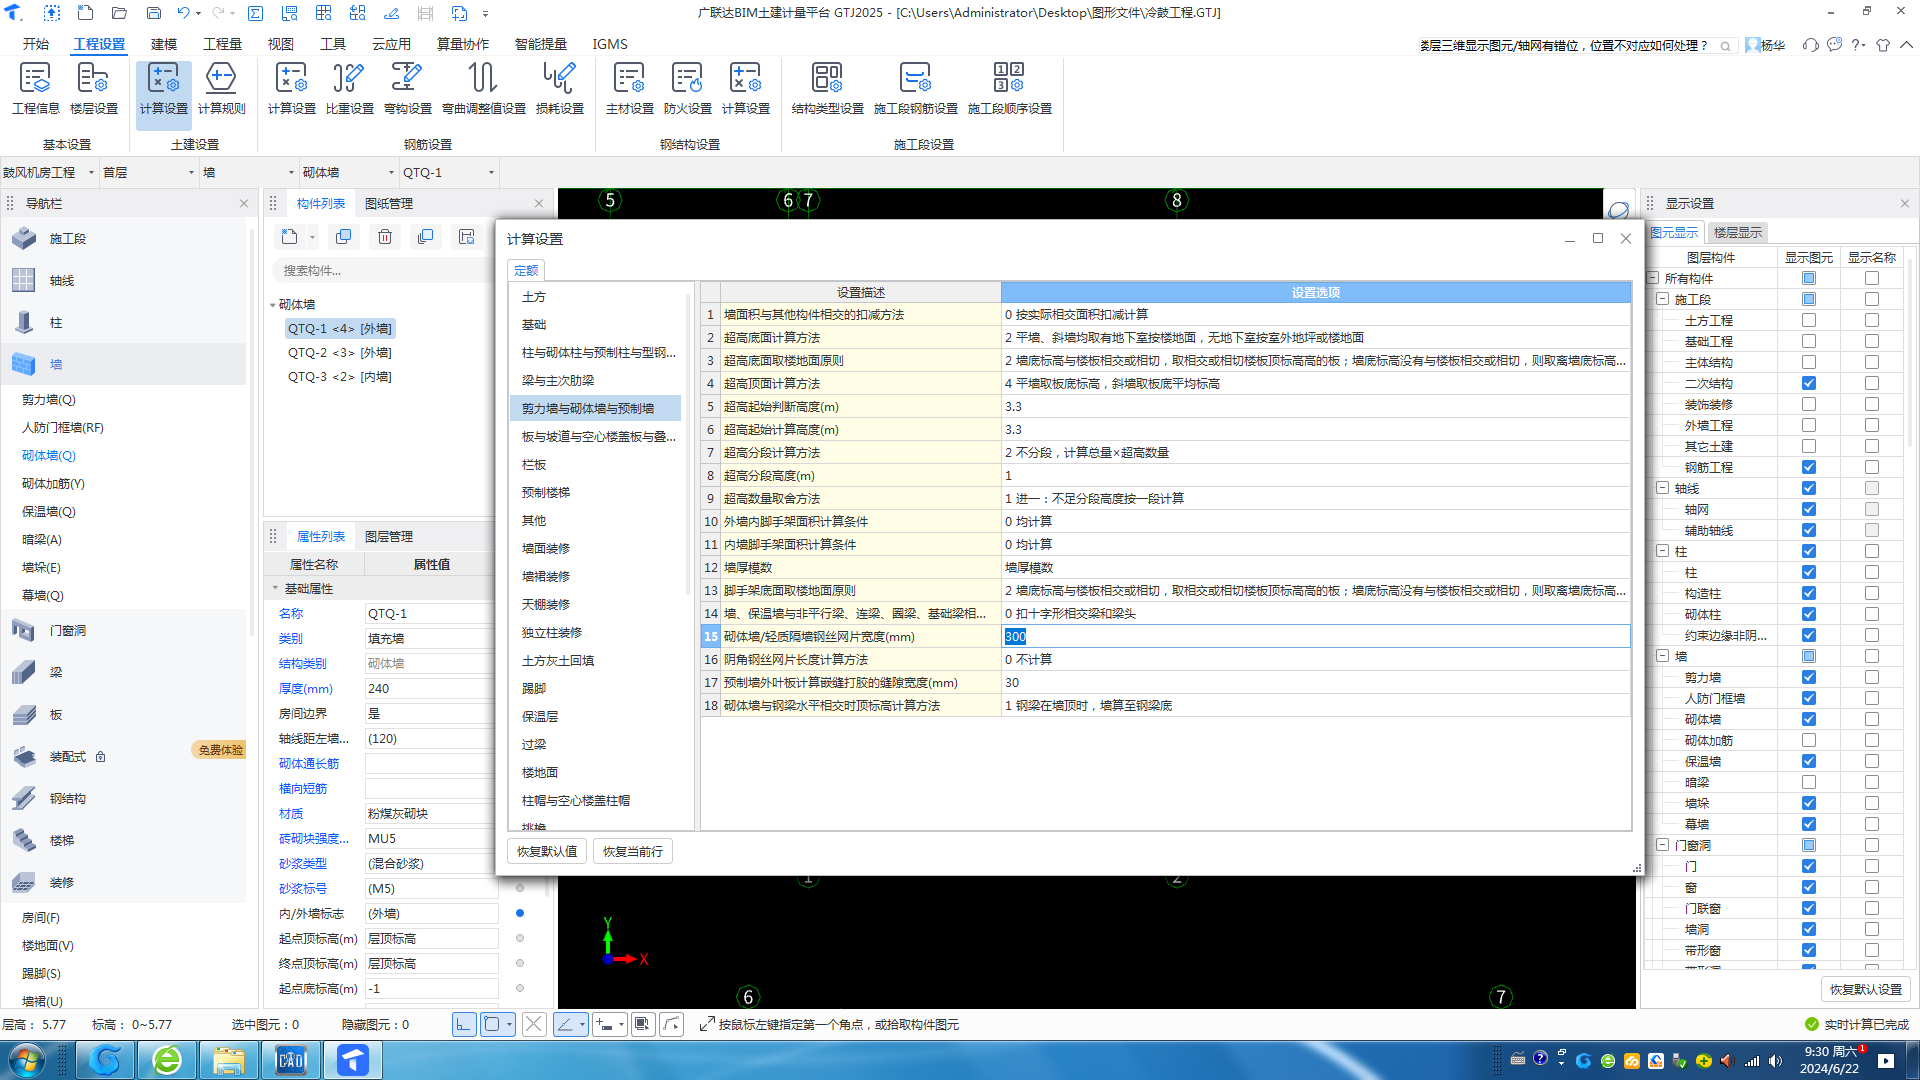Open 比重设置 ribbon icon

pyautogui.click(x=349, y=88)
